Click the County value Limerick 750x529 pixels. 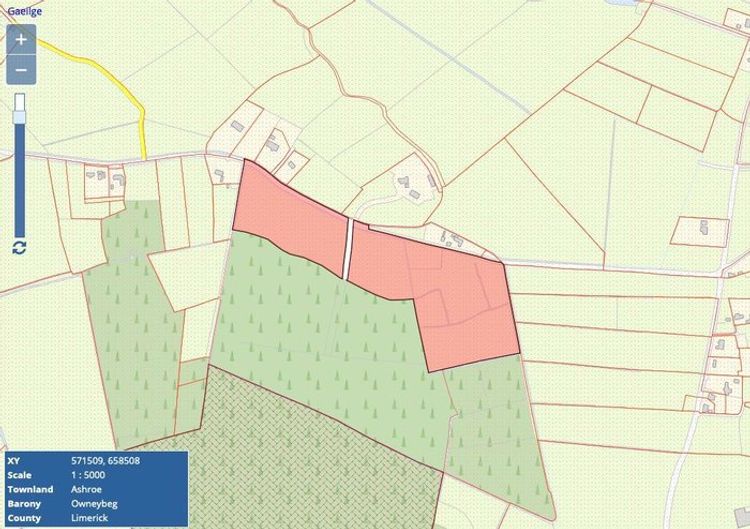89,518
